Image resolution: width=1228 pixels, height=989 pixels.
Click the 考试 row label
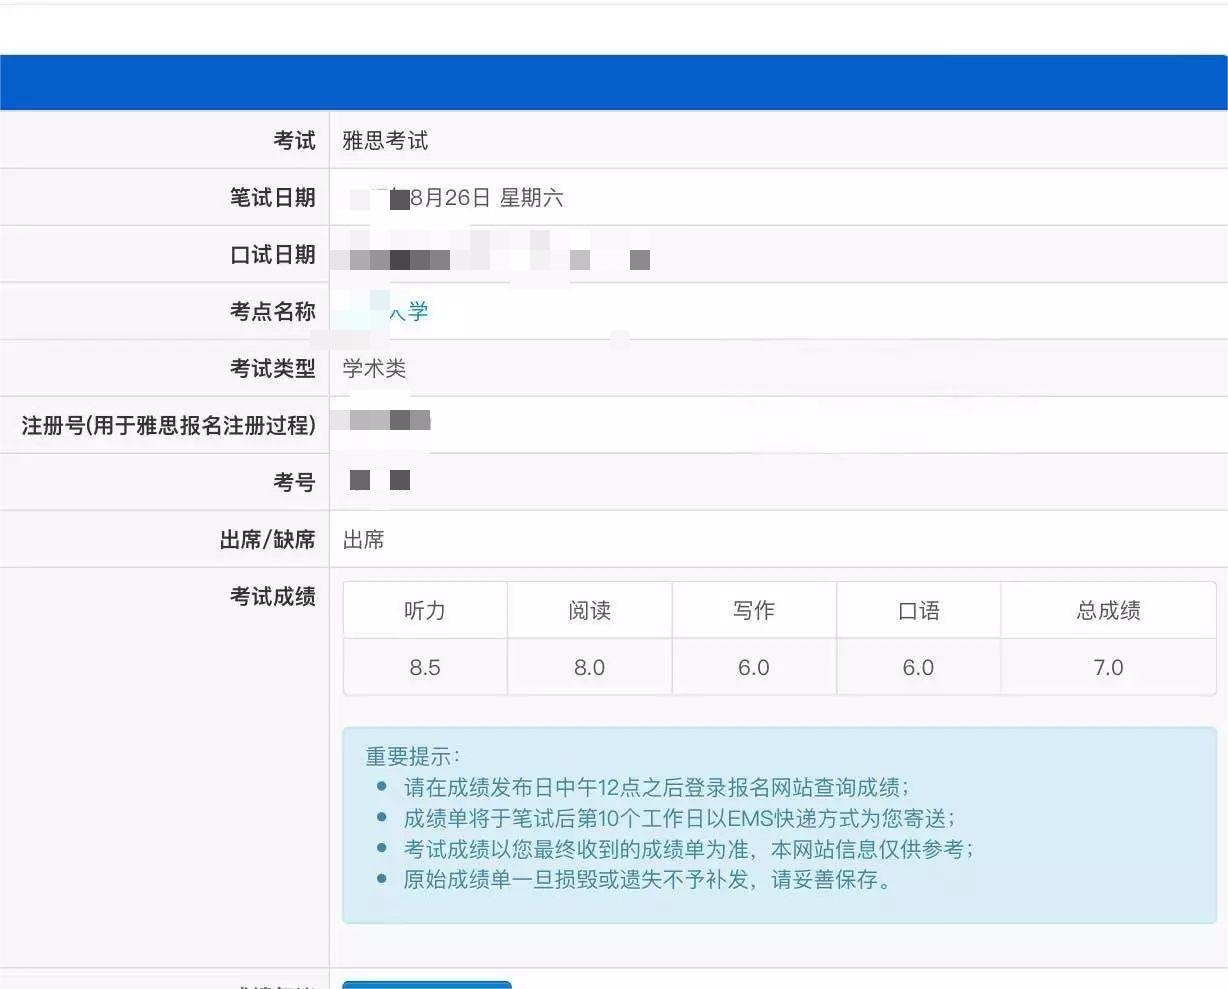click(x=295, y=141)
